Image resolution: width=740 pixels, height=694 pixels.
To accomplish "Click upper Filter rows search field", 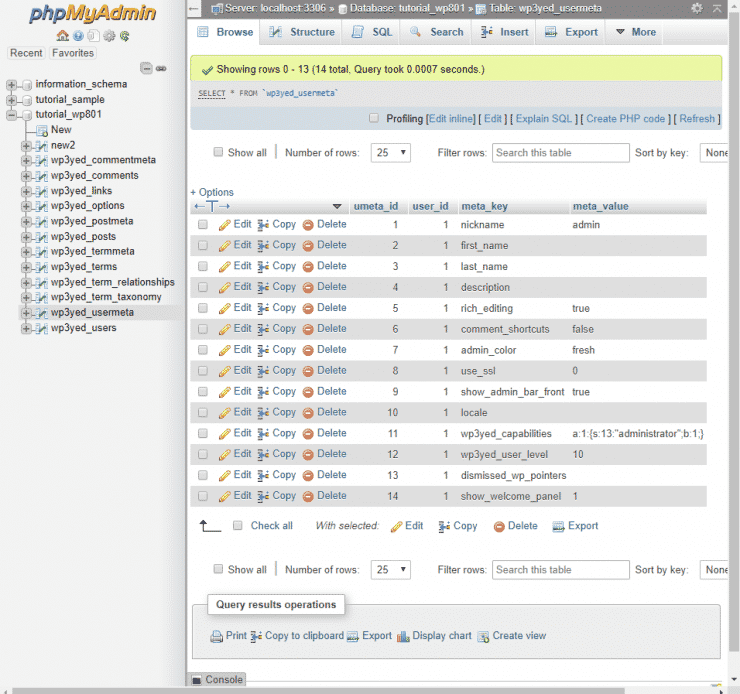I will click(x=561, y=153).
